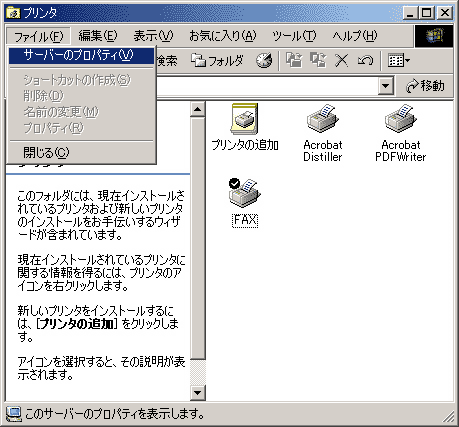The height and width of the screenshot is (427, 459).
Task: Click the info pane scrollbar up arrow
Action: pyautogui.click(x=198, y=109)
